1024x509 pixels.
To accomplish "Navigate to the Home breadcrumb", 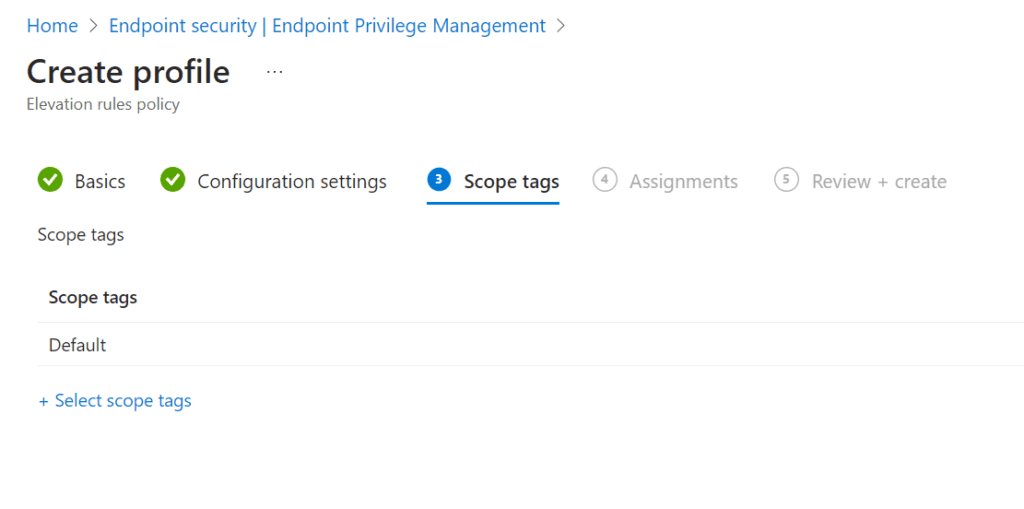I will point(52,26).
